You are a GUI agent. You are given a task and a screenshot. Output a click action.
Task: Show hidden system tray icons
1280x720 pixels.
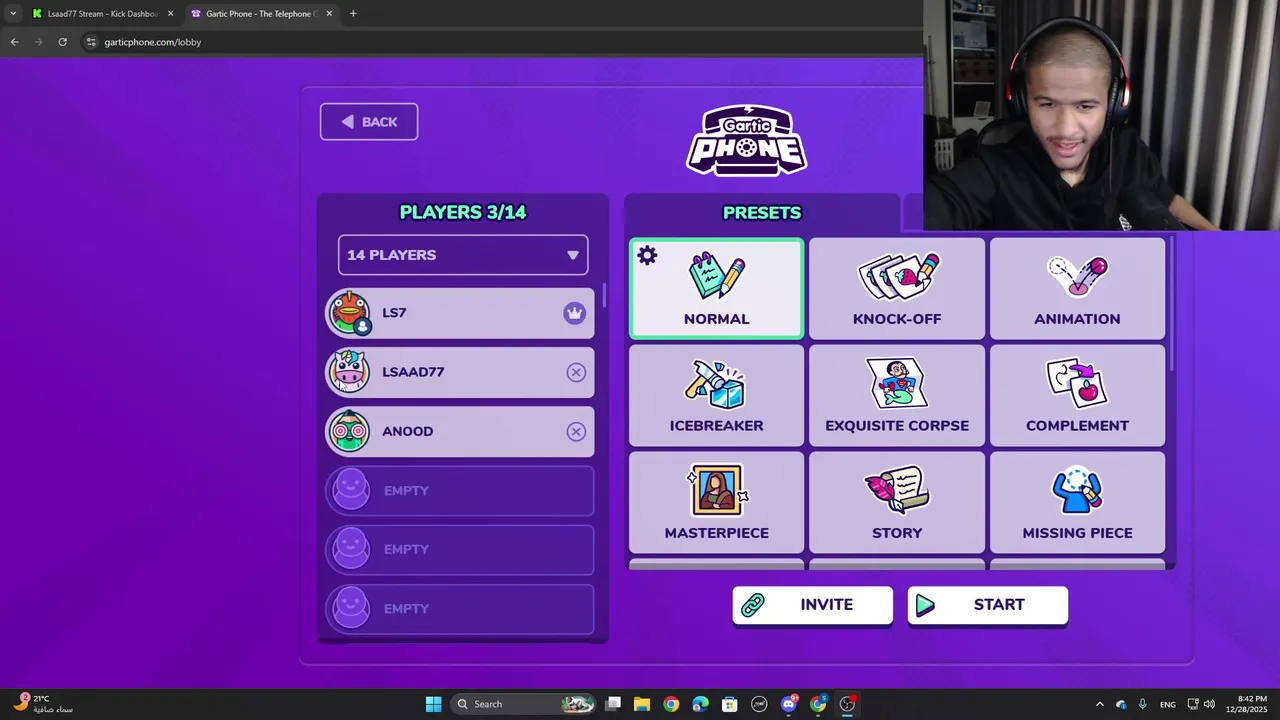(x=1099, y=704)
